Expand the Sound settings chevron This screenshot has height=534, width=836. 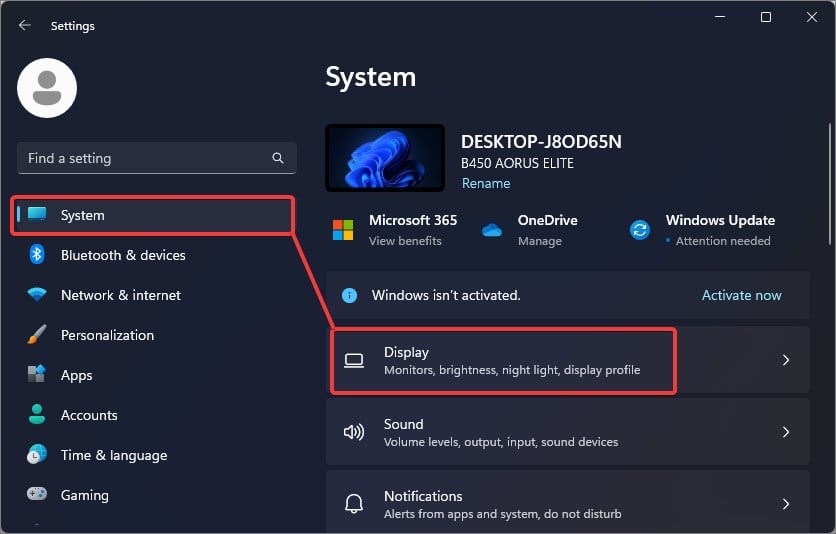[x=786, y=432]
